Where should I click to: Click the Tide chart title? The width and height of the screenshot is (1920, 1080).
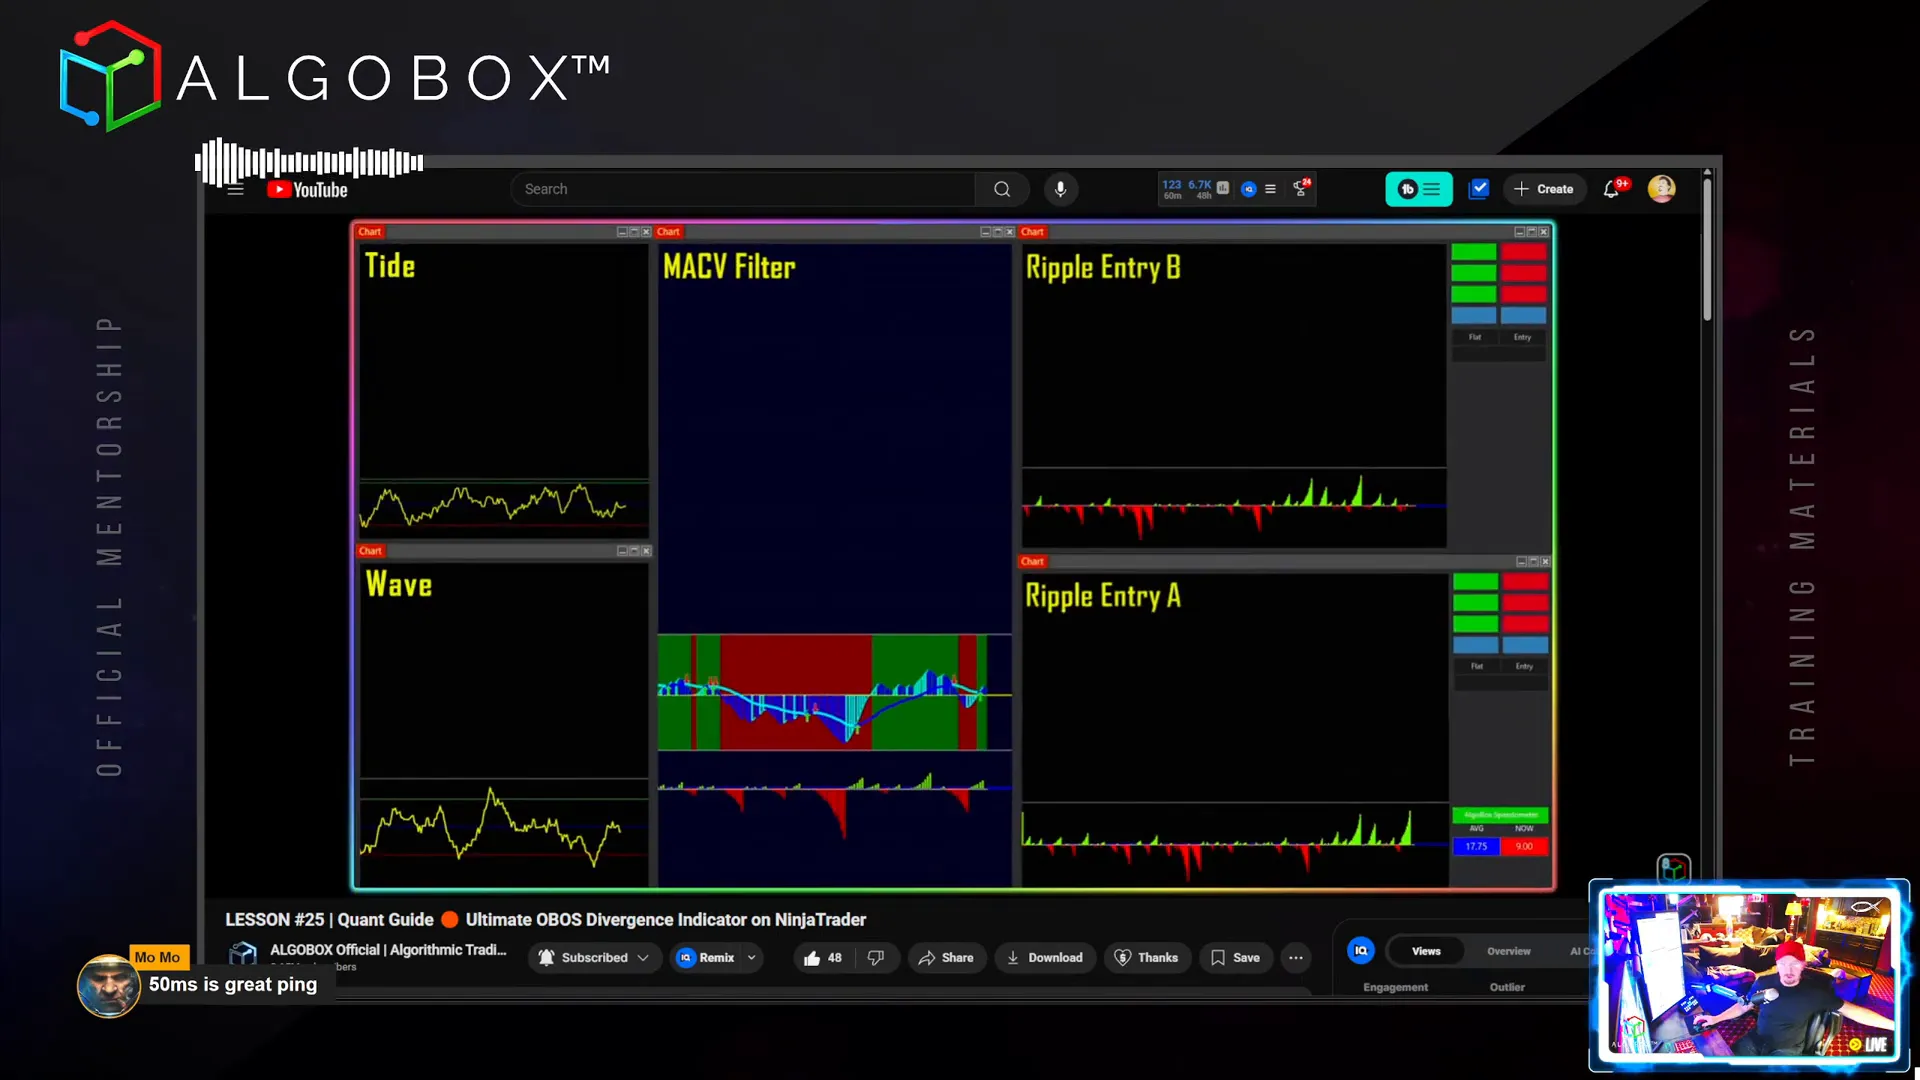pyautogui.click(x=389, y=266)
